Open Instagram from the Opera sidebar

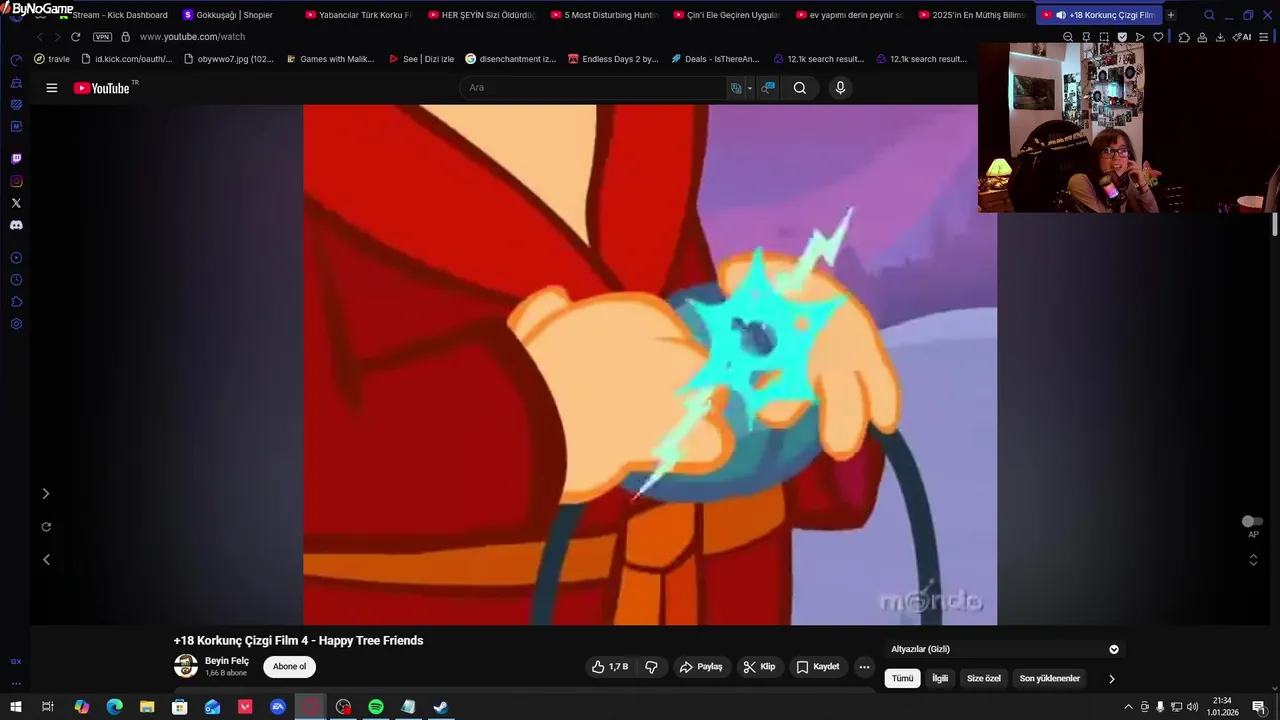pyautogui.click(x=16, y=181)
